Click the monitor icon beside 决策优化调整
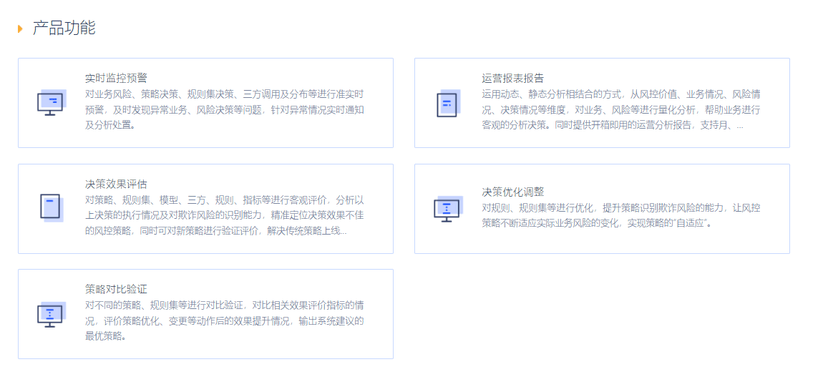The width and height of the screenshot is (828, 374). coord(448,209)
